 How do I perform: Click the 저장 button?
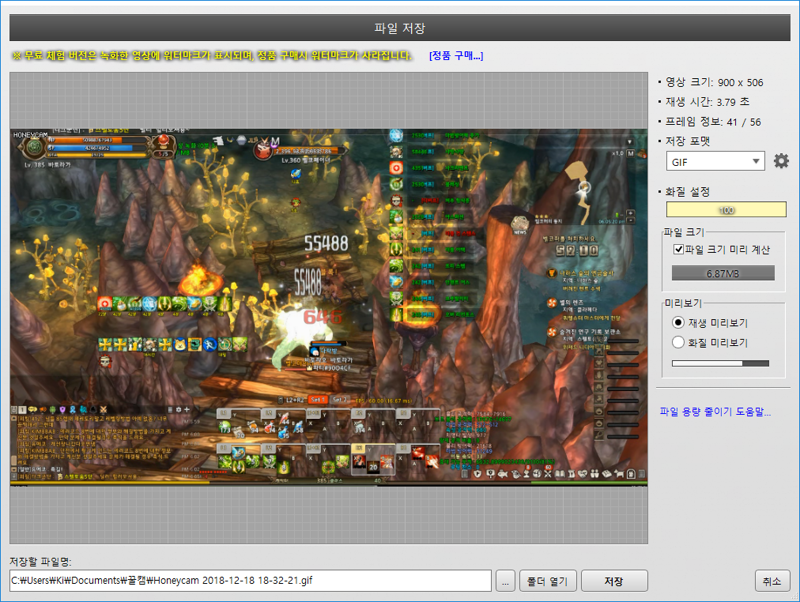(614, 581)
